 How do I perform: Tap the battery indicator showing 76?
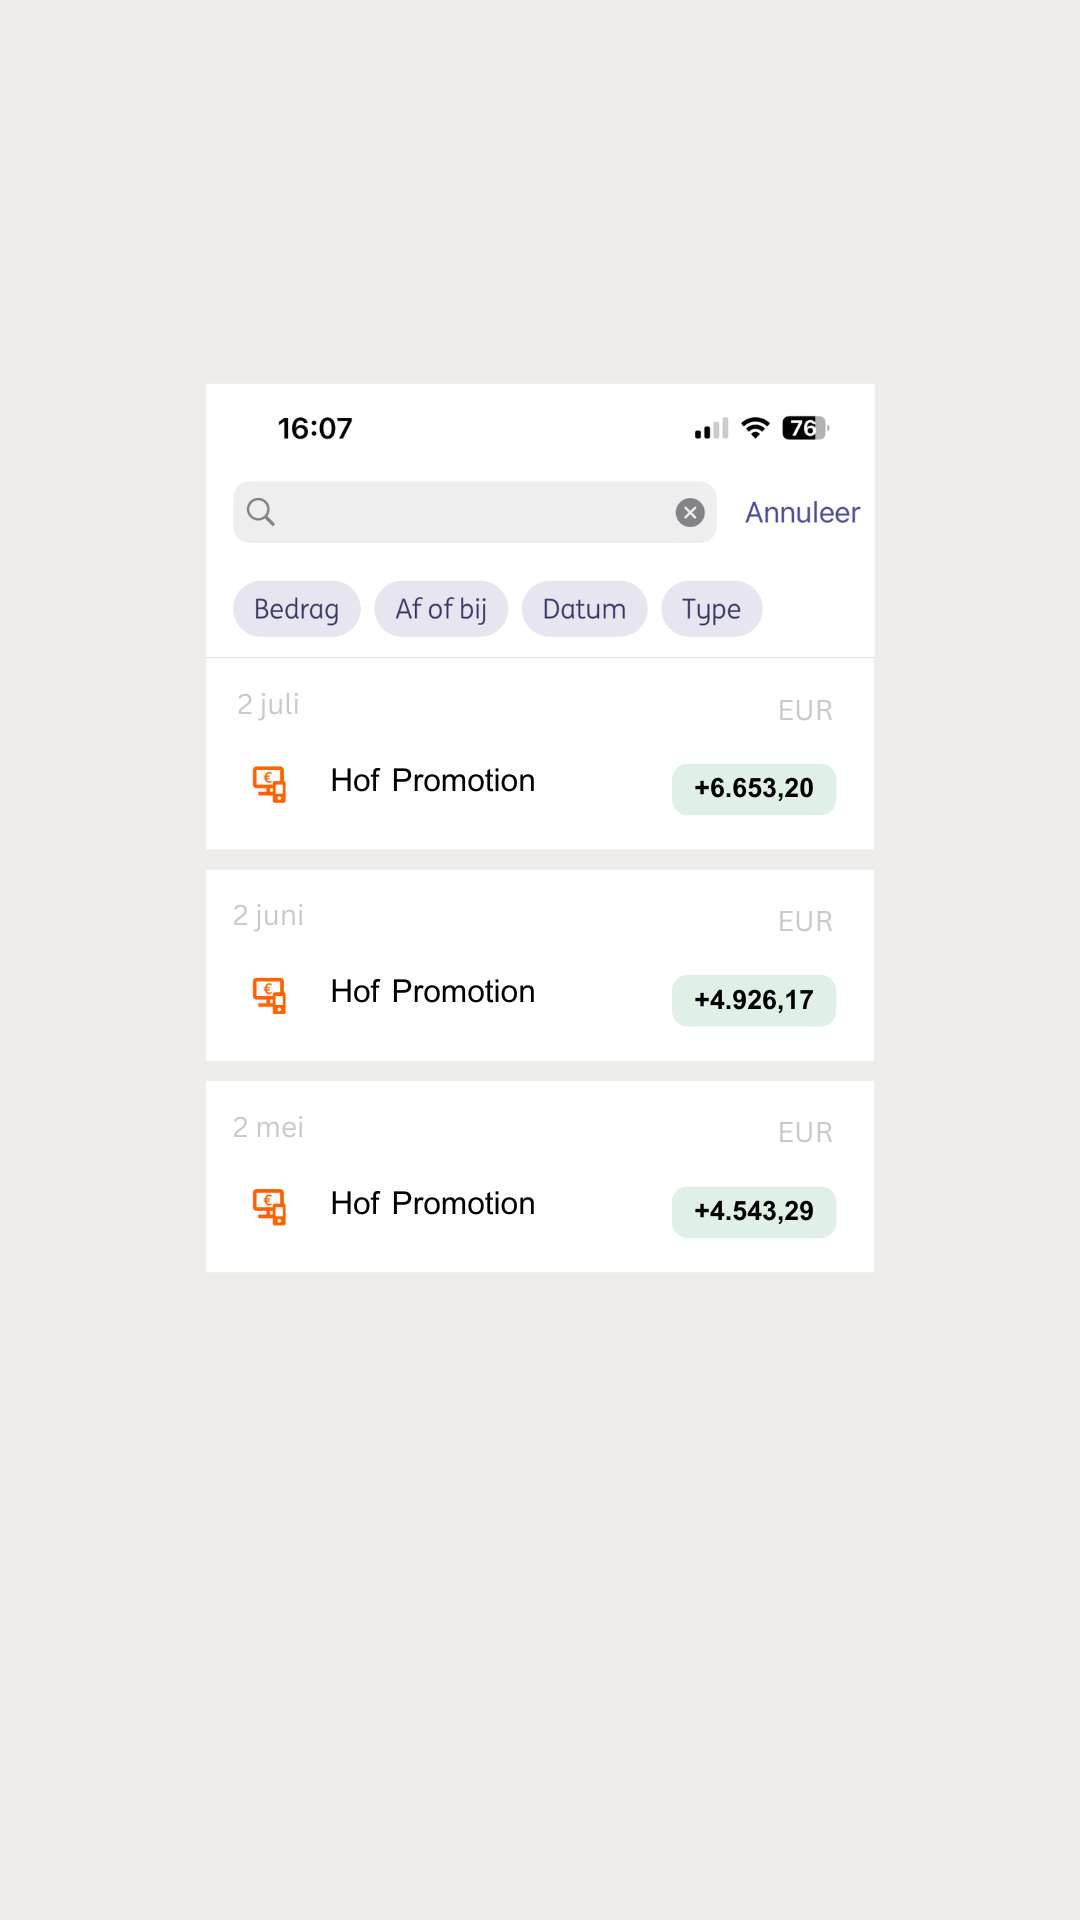point(806,428)
